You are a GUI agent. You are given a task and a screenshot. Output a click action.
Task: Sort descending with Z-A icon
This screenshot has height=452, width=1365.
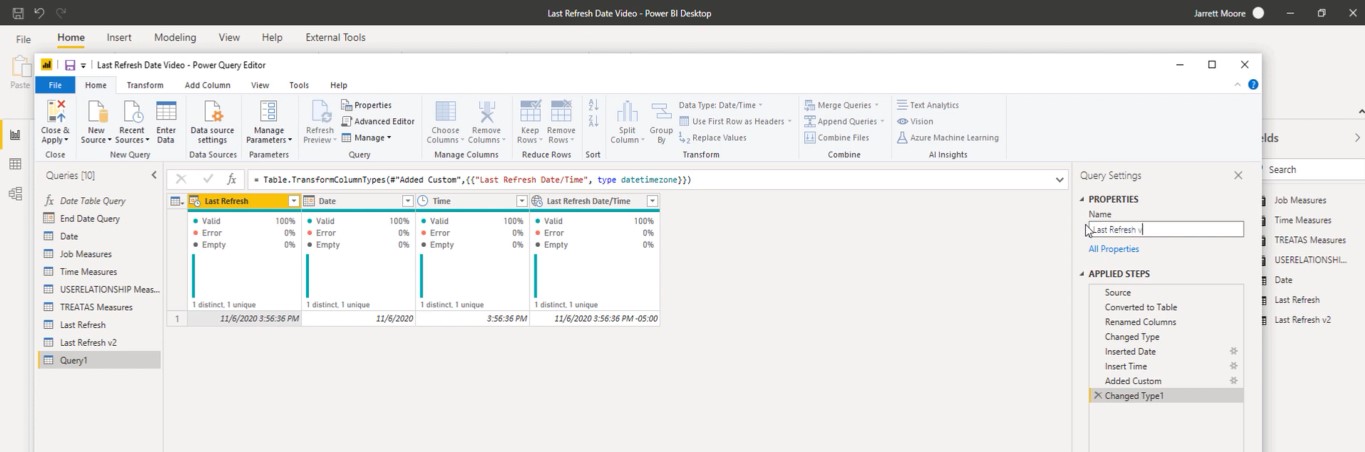point(593,121)
